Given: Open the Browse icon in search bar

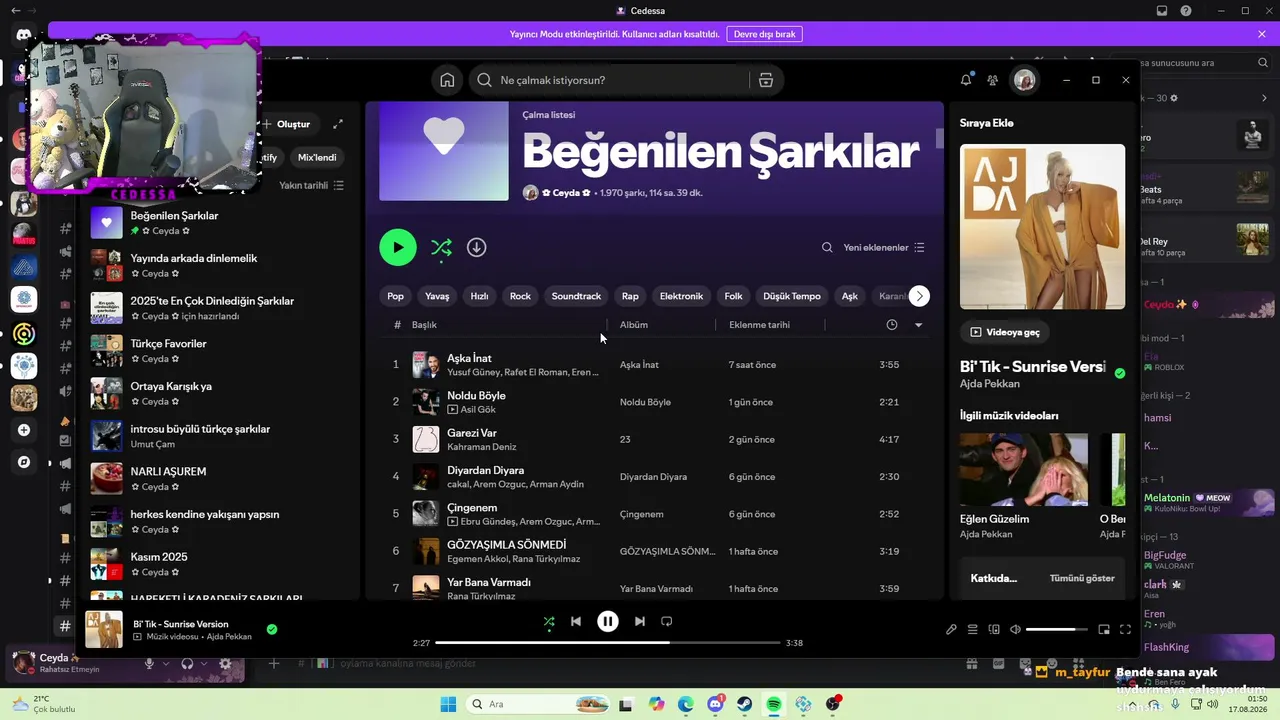Looking at the screenshot, I should [x=766, y=80].
